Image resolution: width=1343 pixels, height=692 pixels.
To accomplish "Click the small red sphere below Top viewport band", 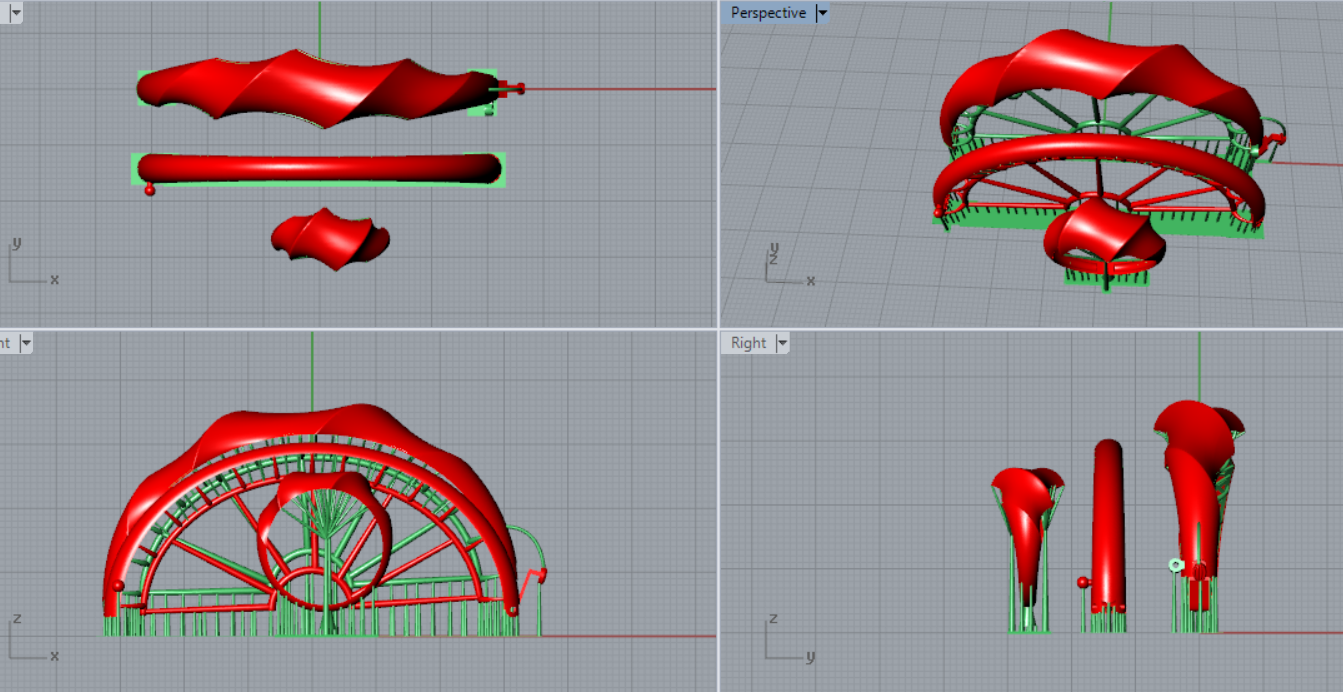I will [150, 189].
